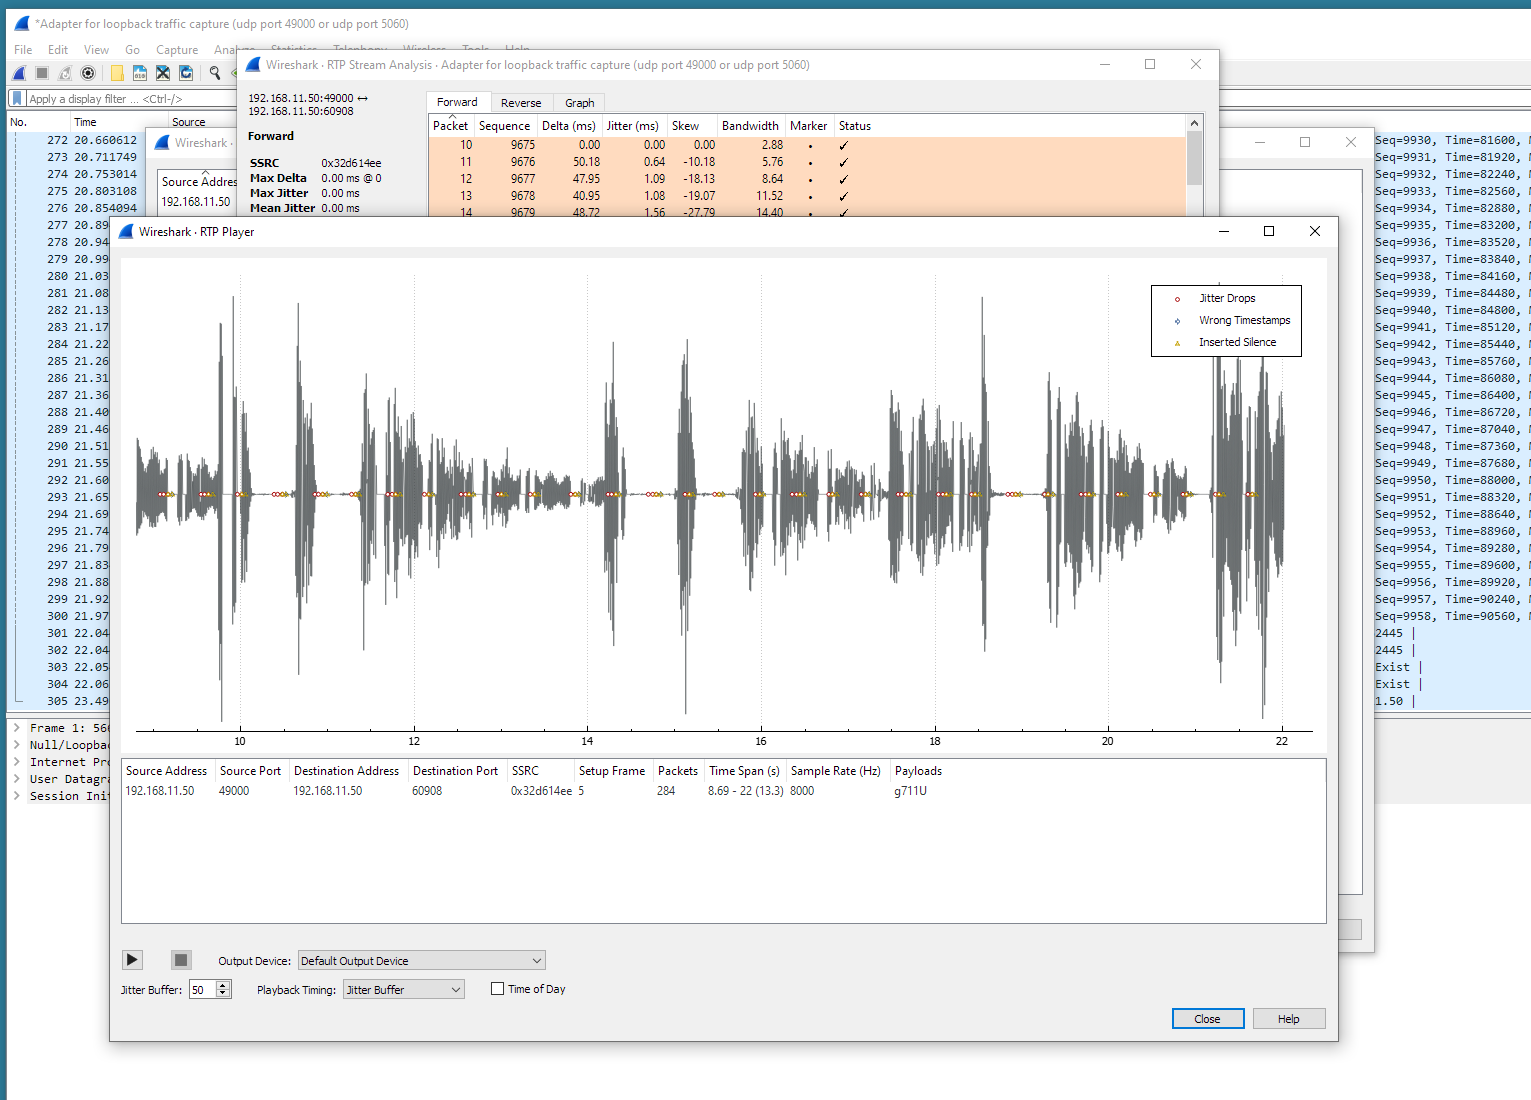Open display filter bookmarks

[x=15, y=98]
